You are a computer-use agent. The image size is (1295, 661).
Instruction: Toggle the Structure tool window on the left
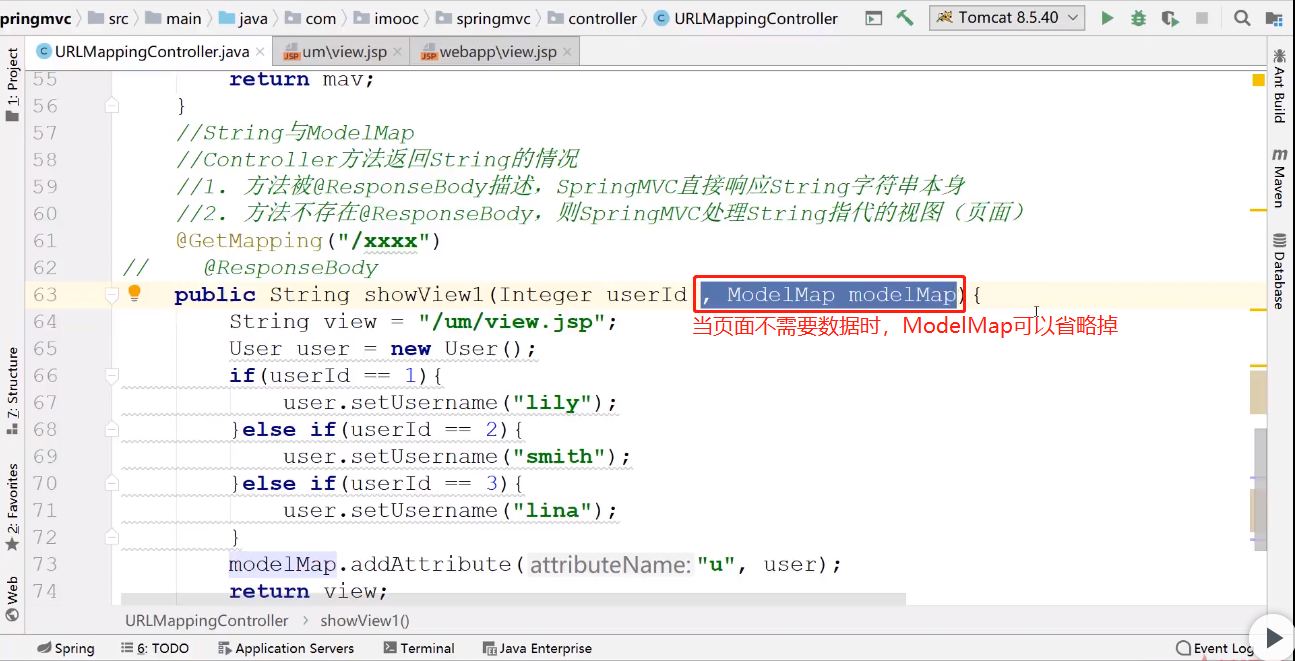pyautogui.click(x=12, y=390)
